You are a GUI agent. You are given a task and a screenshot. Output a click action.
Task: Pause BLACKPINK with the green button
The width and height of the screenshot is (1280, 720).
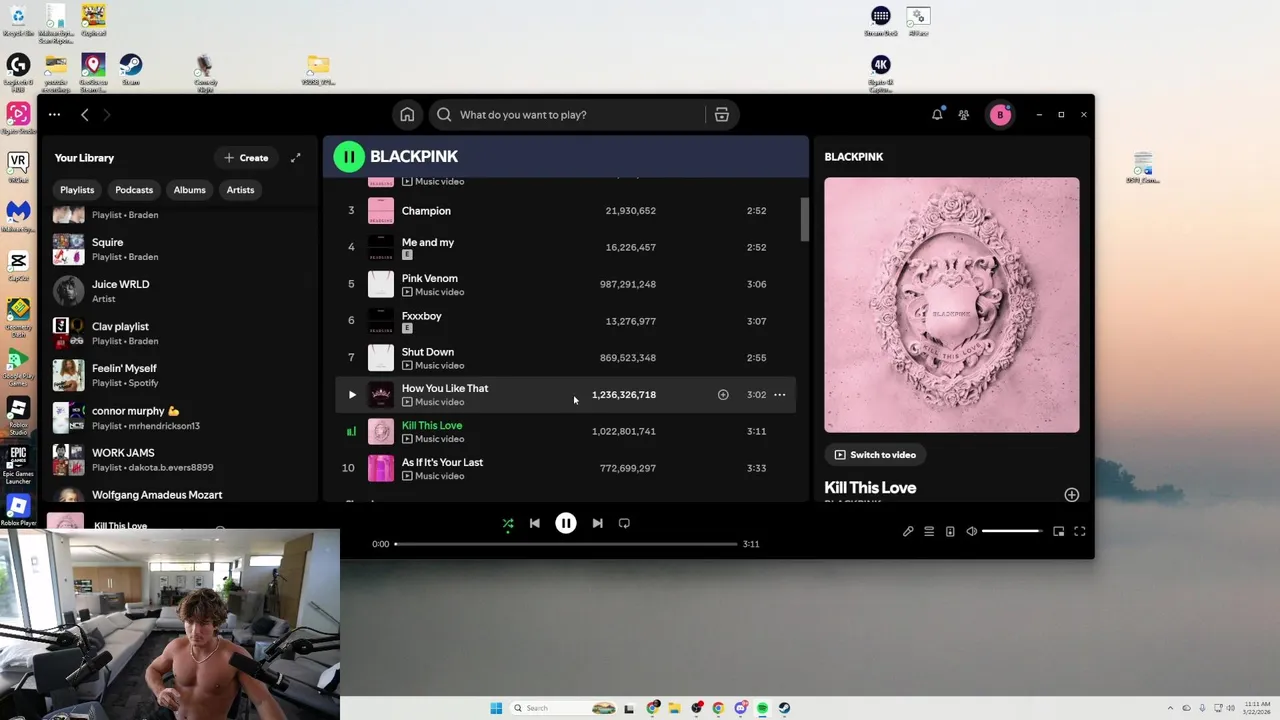coord(349,156)
